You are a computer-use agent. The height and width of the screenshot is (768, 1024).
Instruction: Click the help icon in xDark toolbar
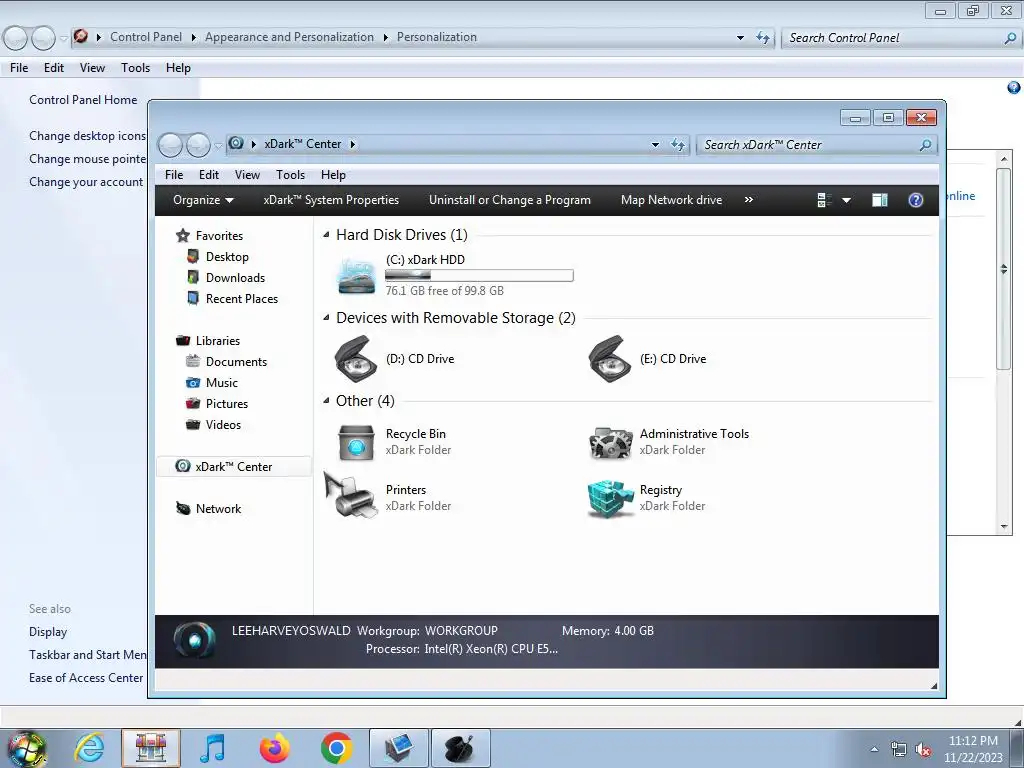[916, 200]
